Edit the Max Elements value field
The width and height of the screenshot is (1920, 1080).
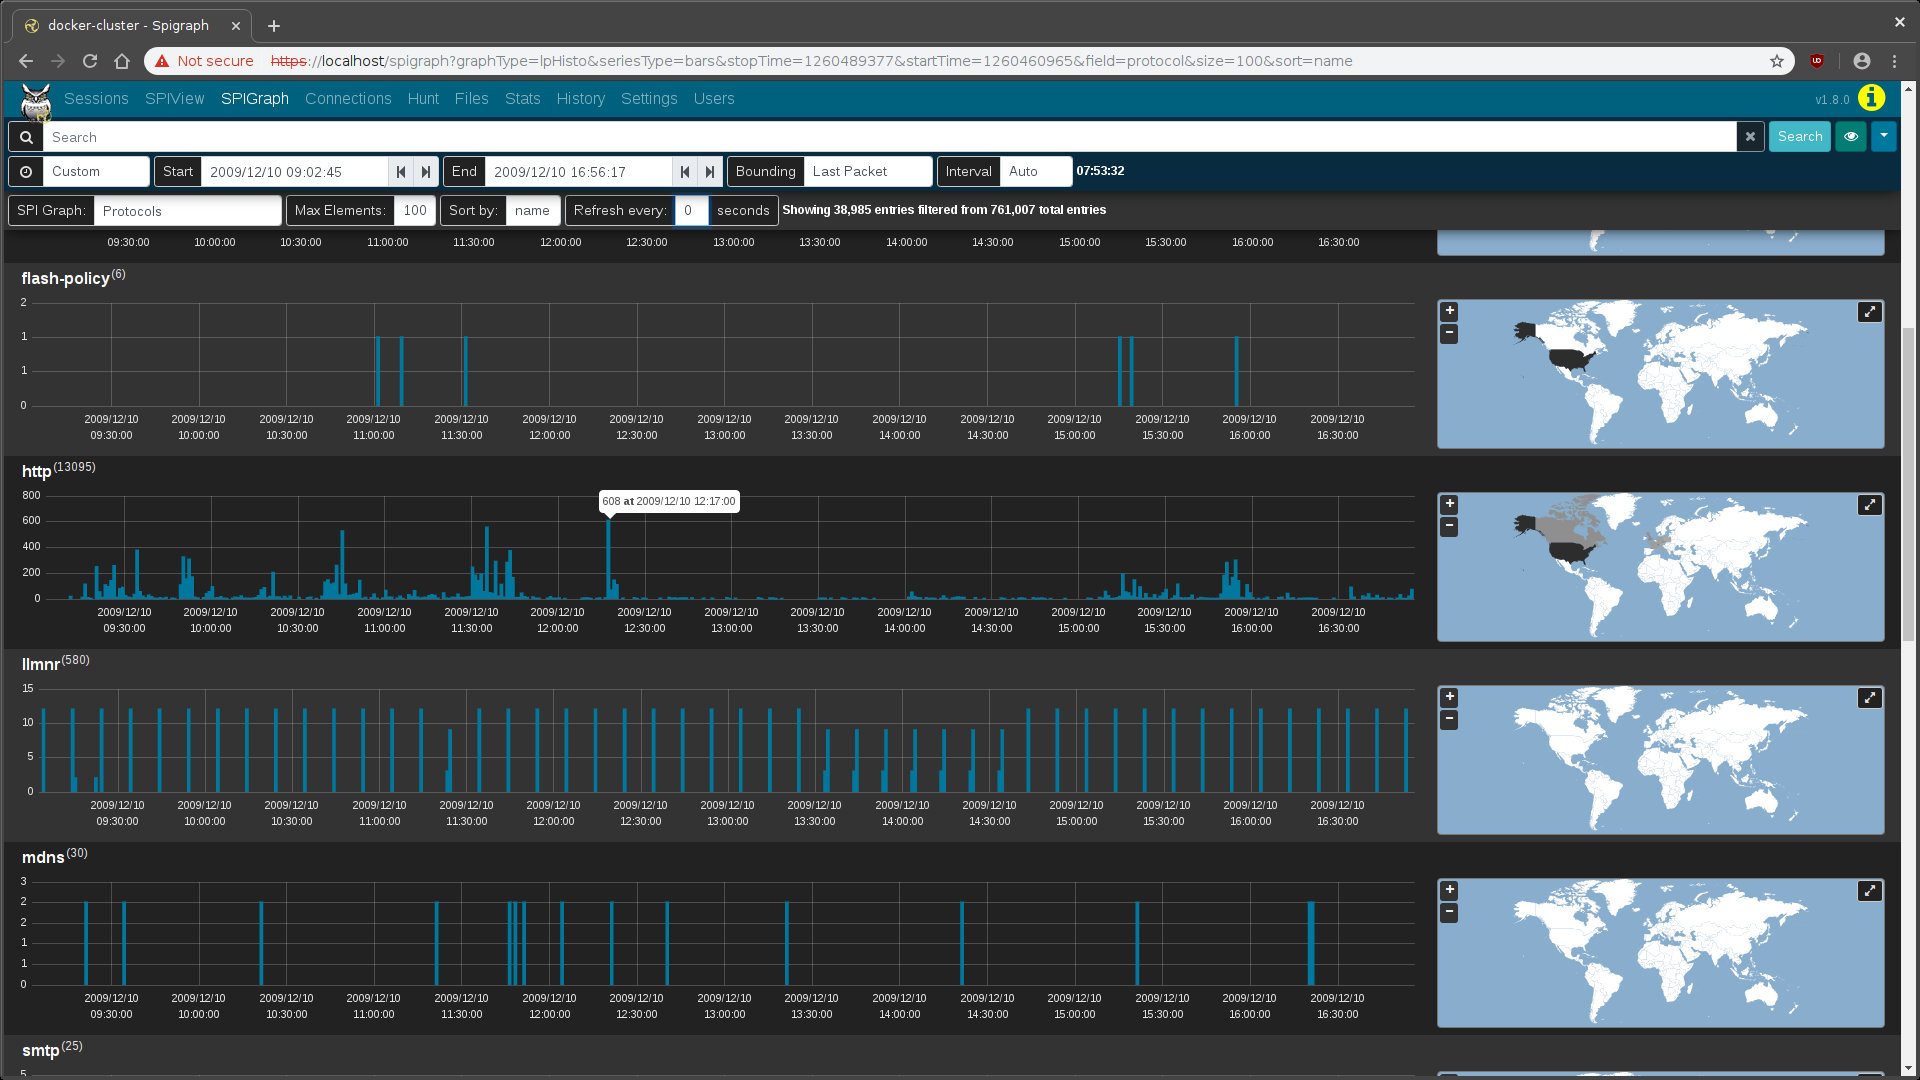pyautogui.click(x=414, y=210)
